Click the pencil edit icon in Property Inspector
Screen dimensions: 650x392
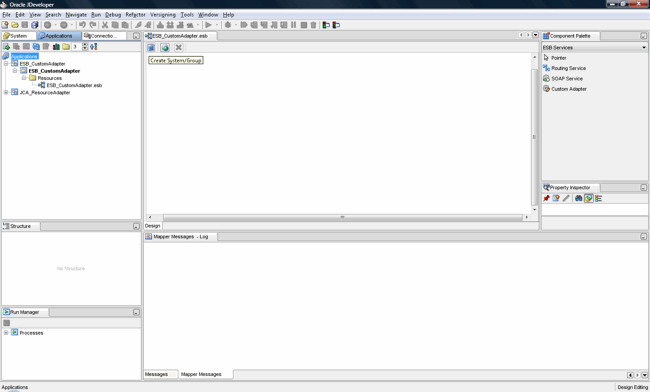click(566, 198)
